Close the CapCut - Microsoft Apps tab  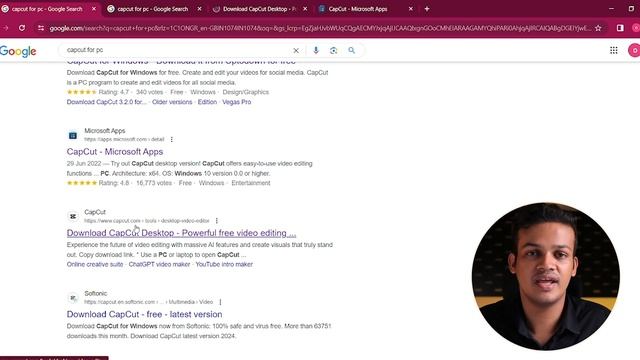click(411, 9)
